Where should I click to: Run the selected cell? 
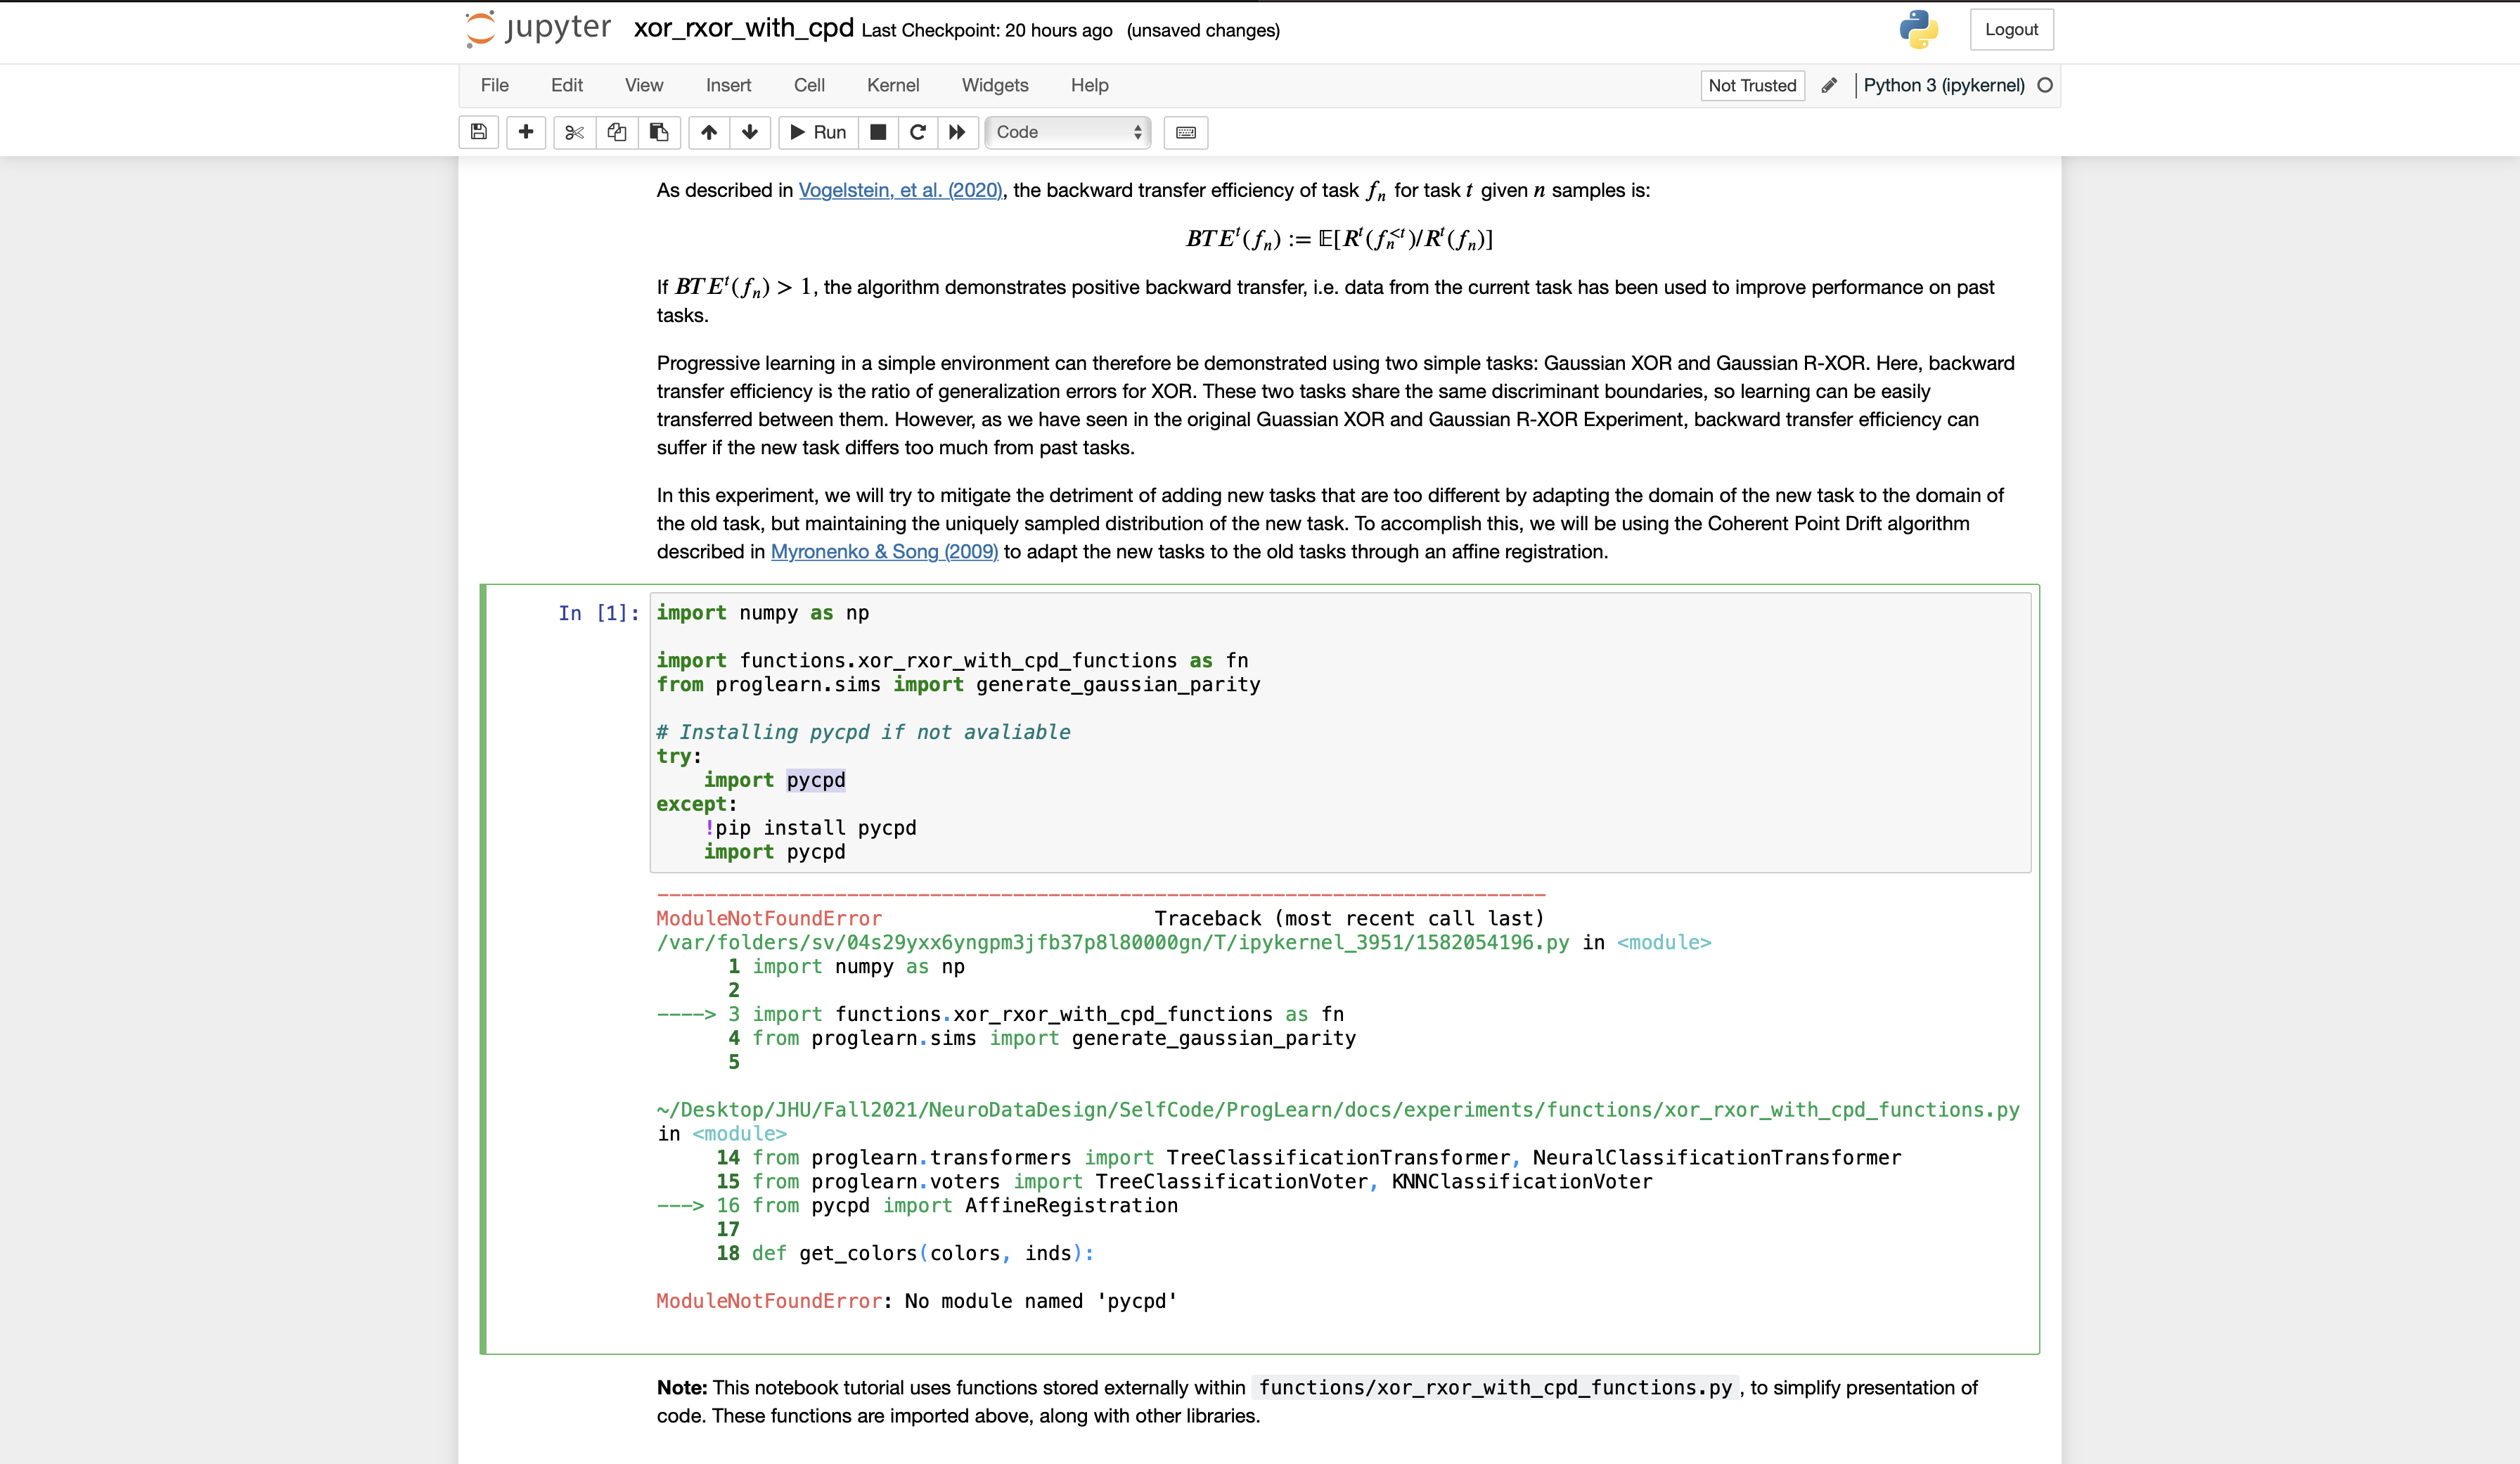tap(817, 132)
